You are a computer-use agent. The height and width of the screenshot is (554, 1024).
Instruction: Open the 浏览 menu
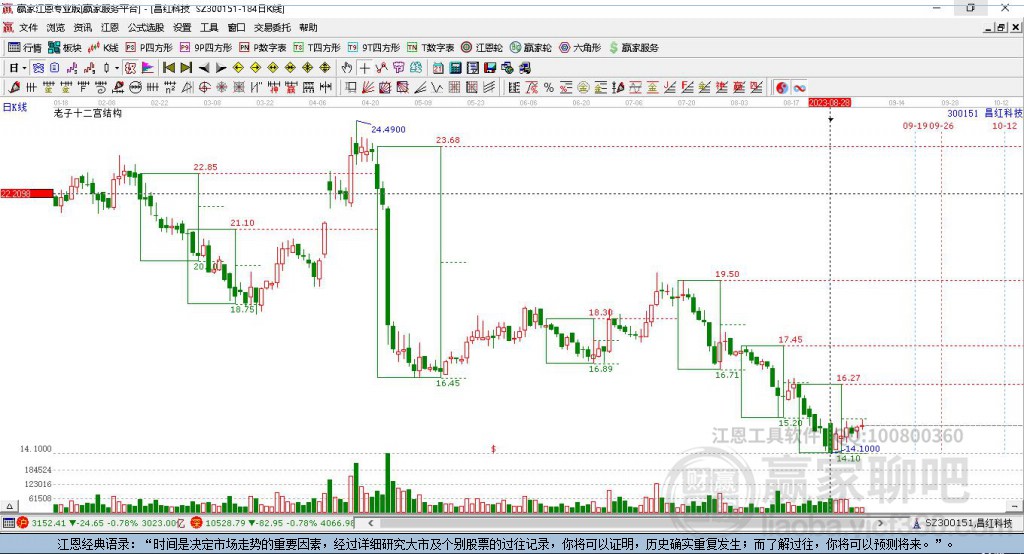[56, 27]
